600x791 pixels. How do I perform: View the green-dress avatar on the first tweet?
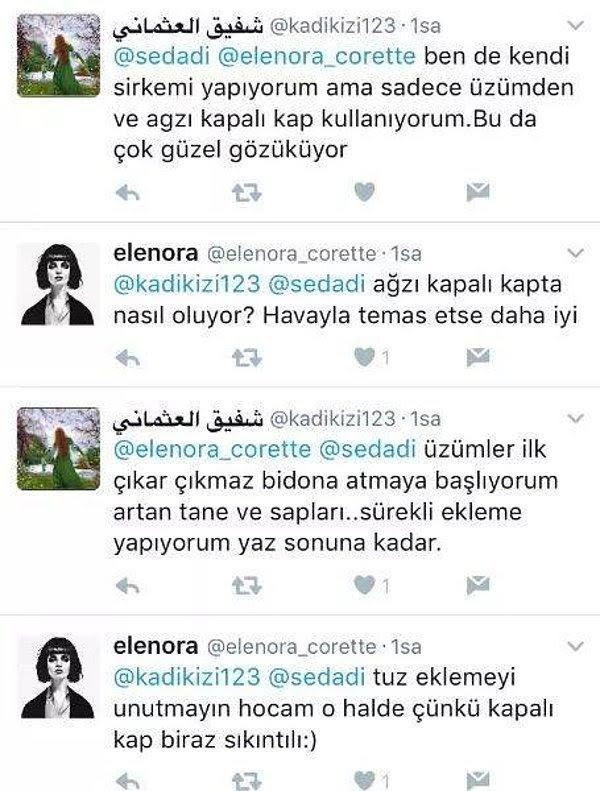click(x=59, y=55)
